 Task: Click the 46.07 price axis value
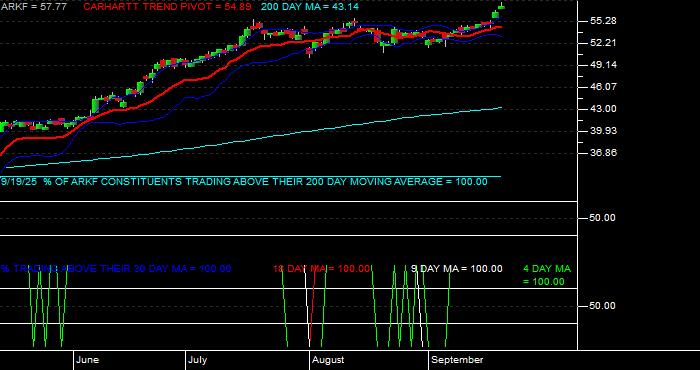click(x=603, y=87)
